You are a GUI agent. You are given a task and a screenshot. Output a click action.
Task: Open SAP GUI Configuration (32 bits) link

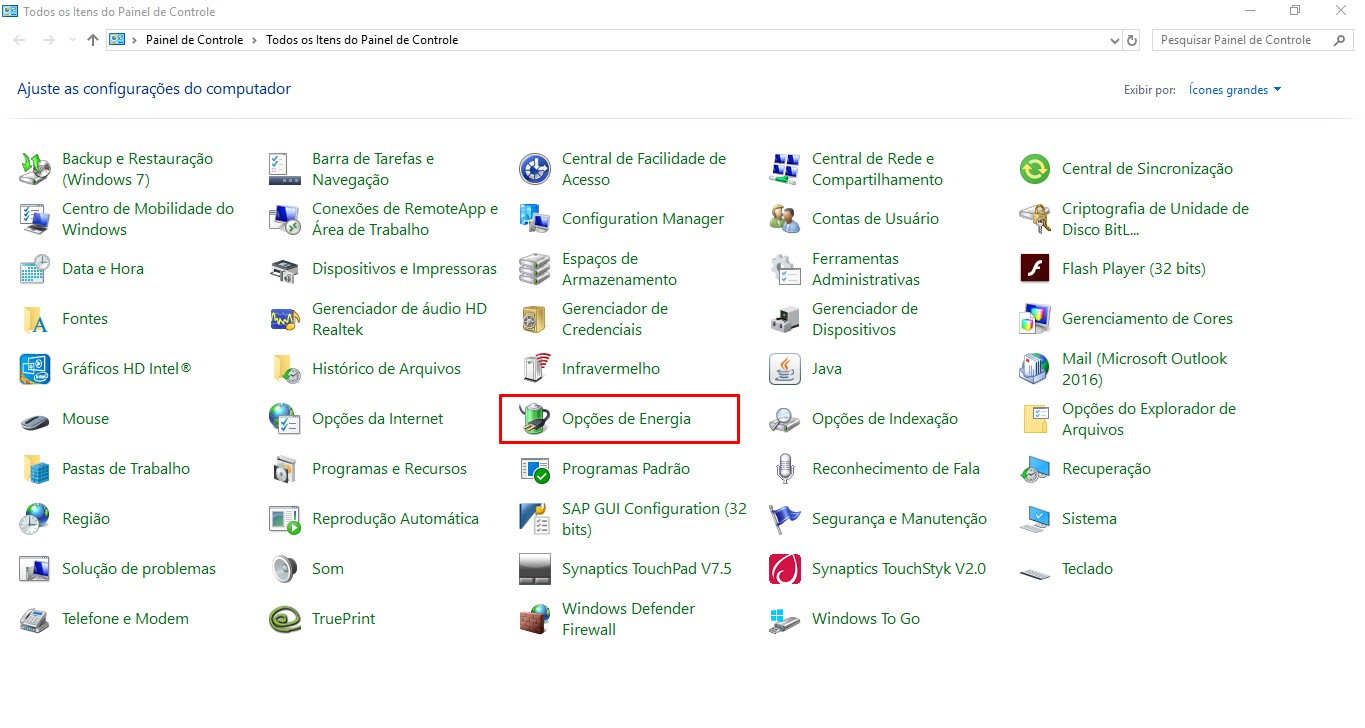(654, 519)
